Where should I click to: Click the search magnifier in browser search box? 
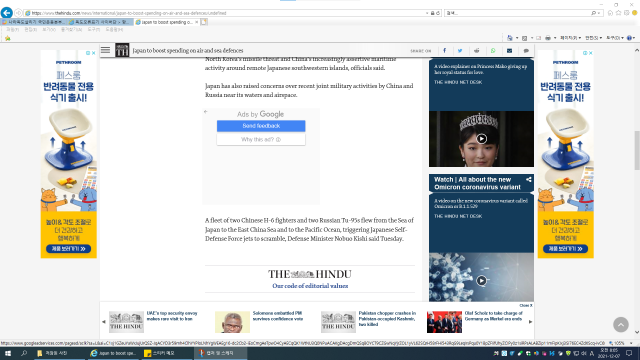click(593, 13)
